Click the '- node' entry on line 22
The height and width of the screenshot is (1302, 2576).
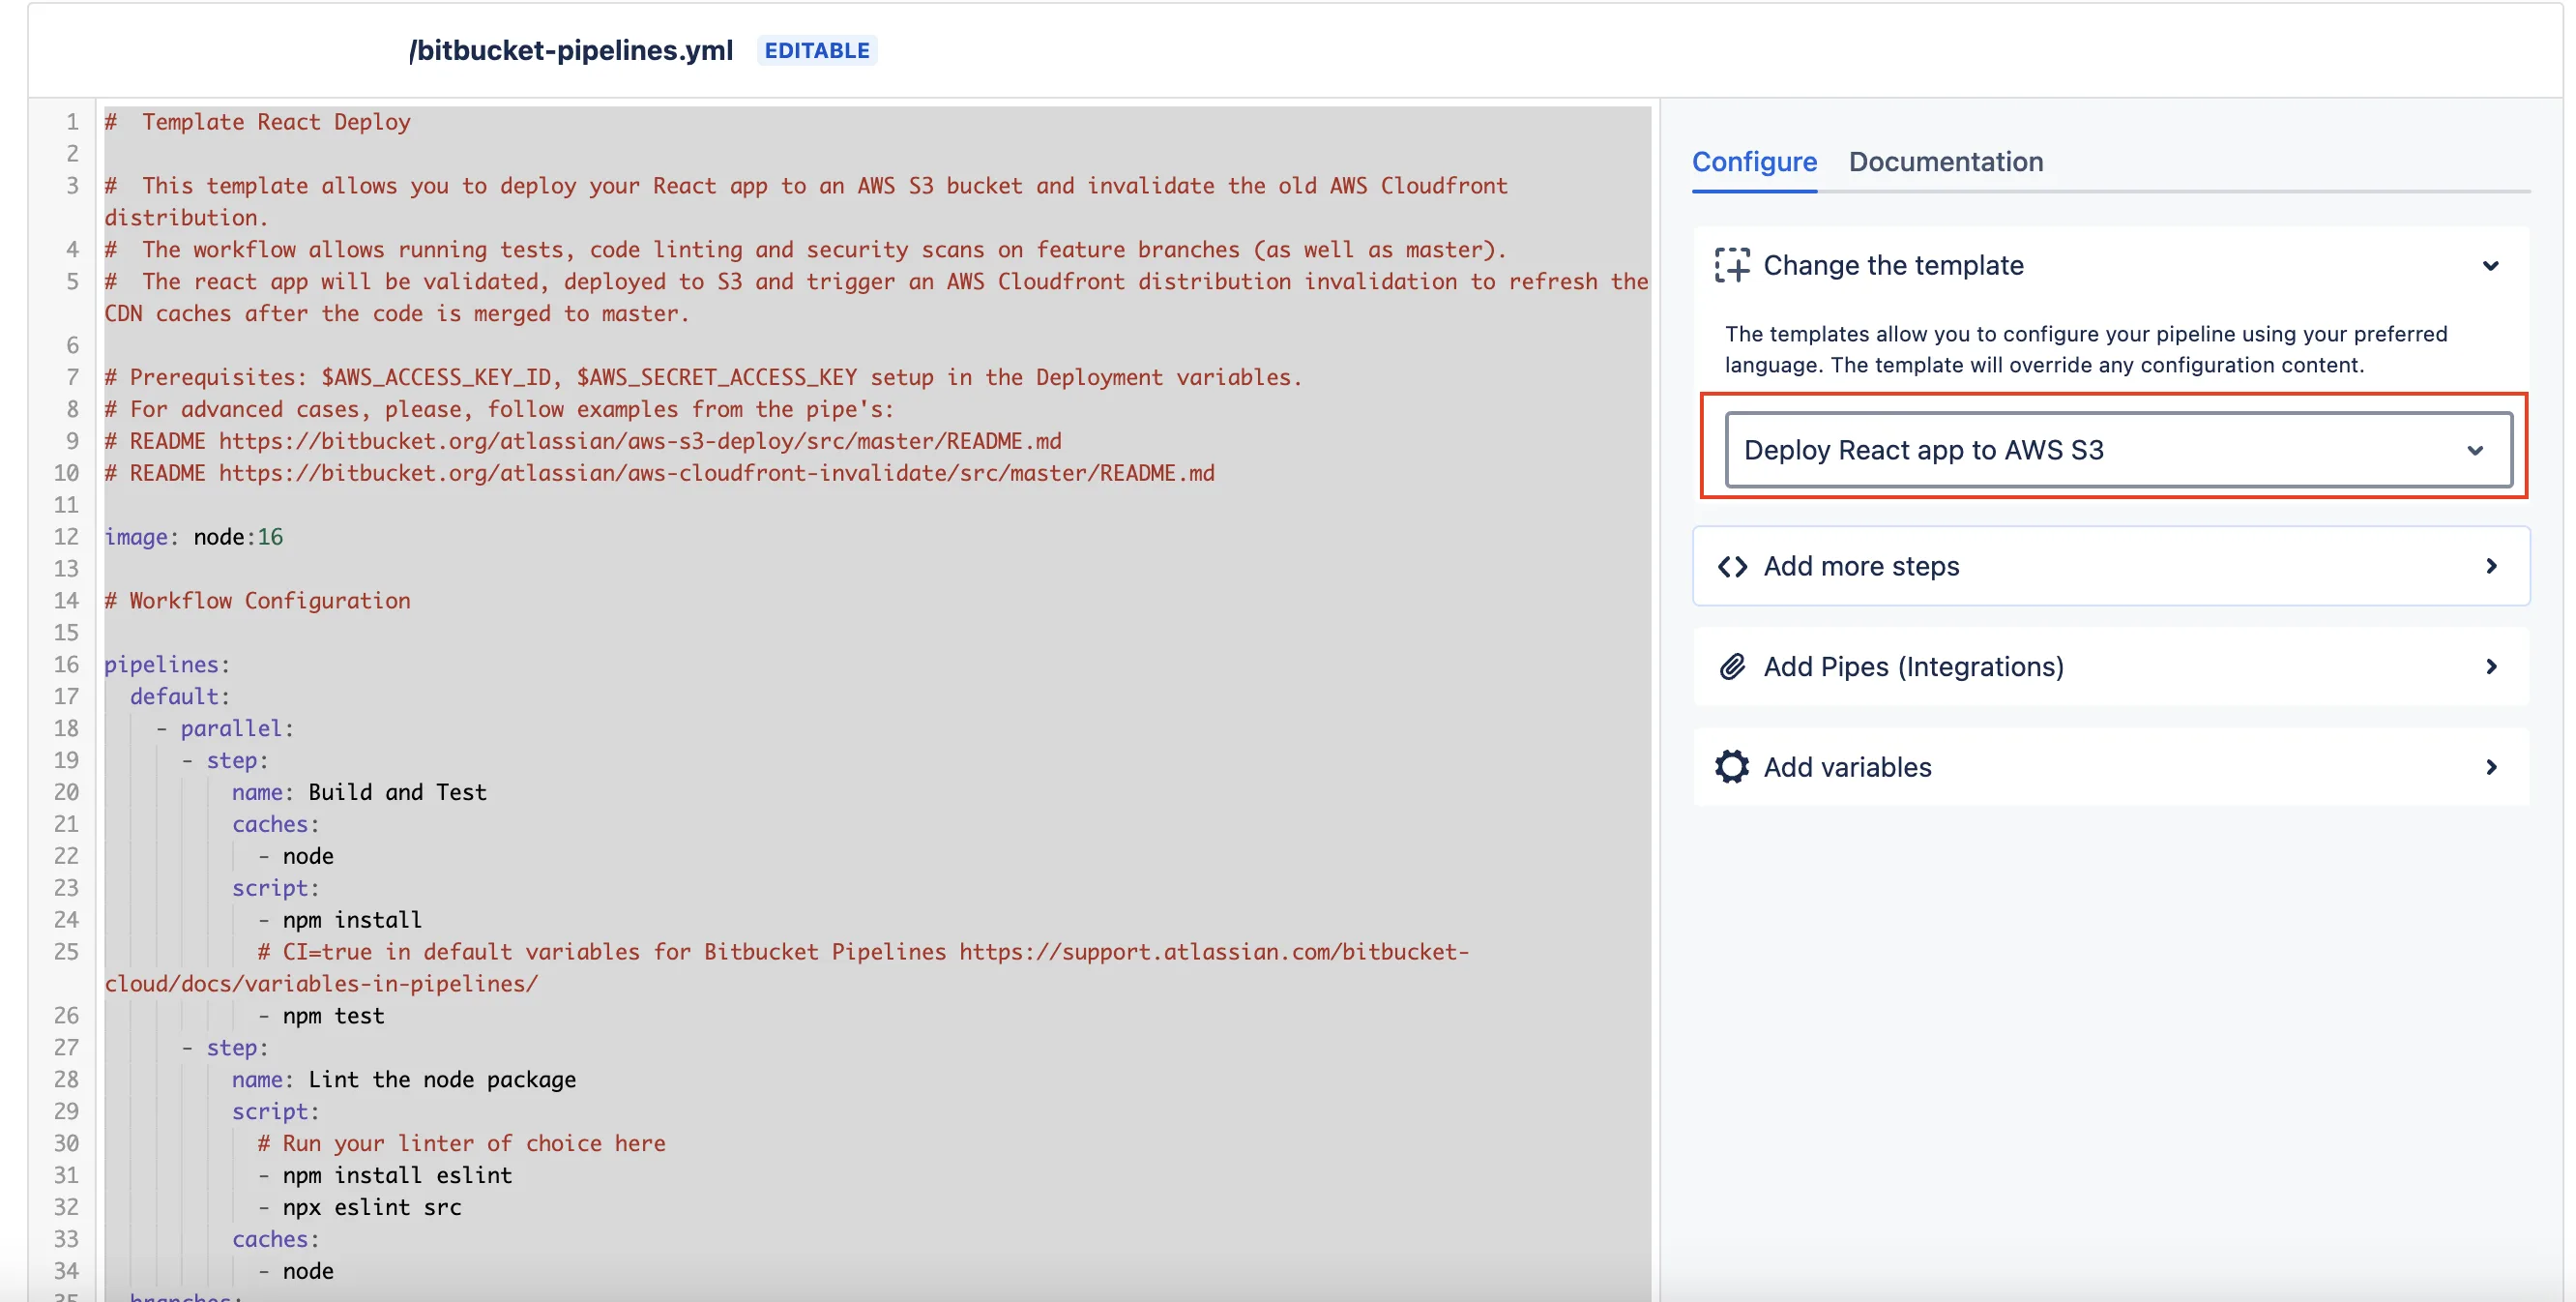(x=296, y=857)
